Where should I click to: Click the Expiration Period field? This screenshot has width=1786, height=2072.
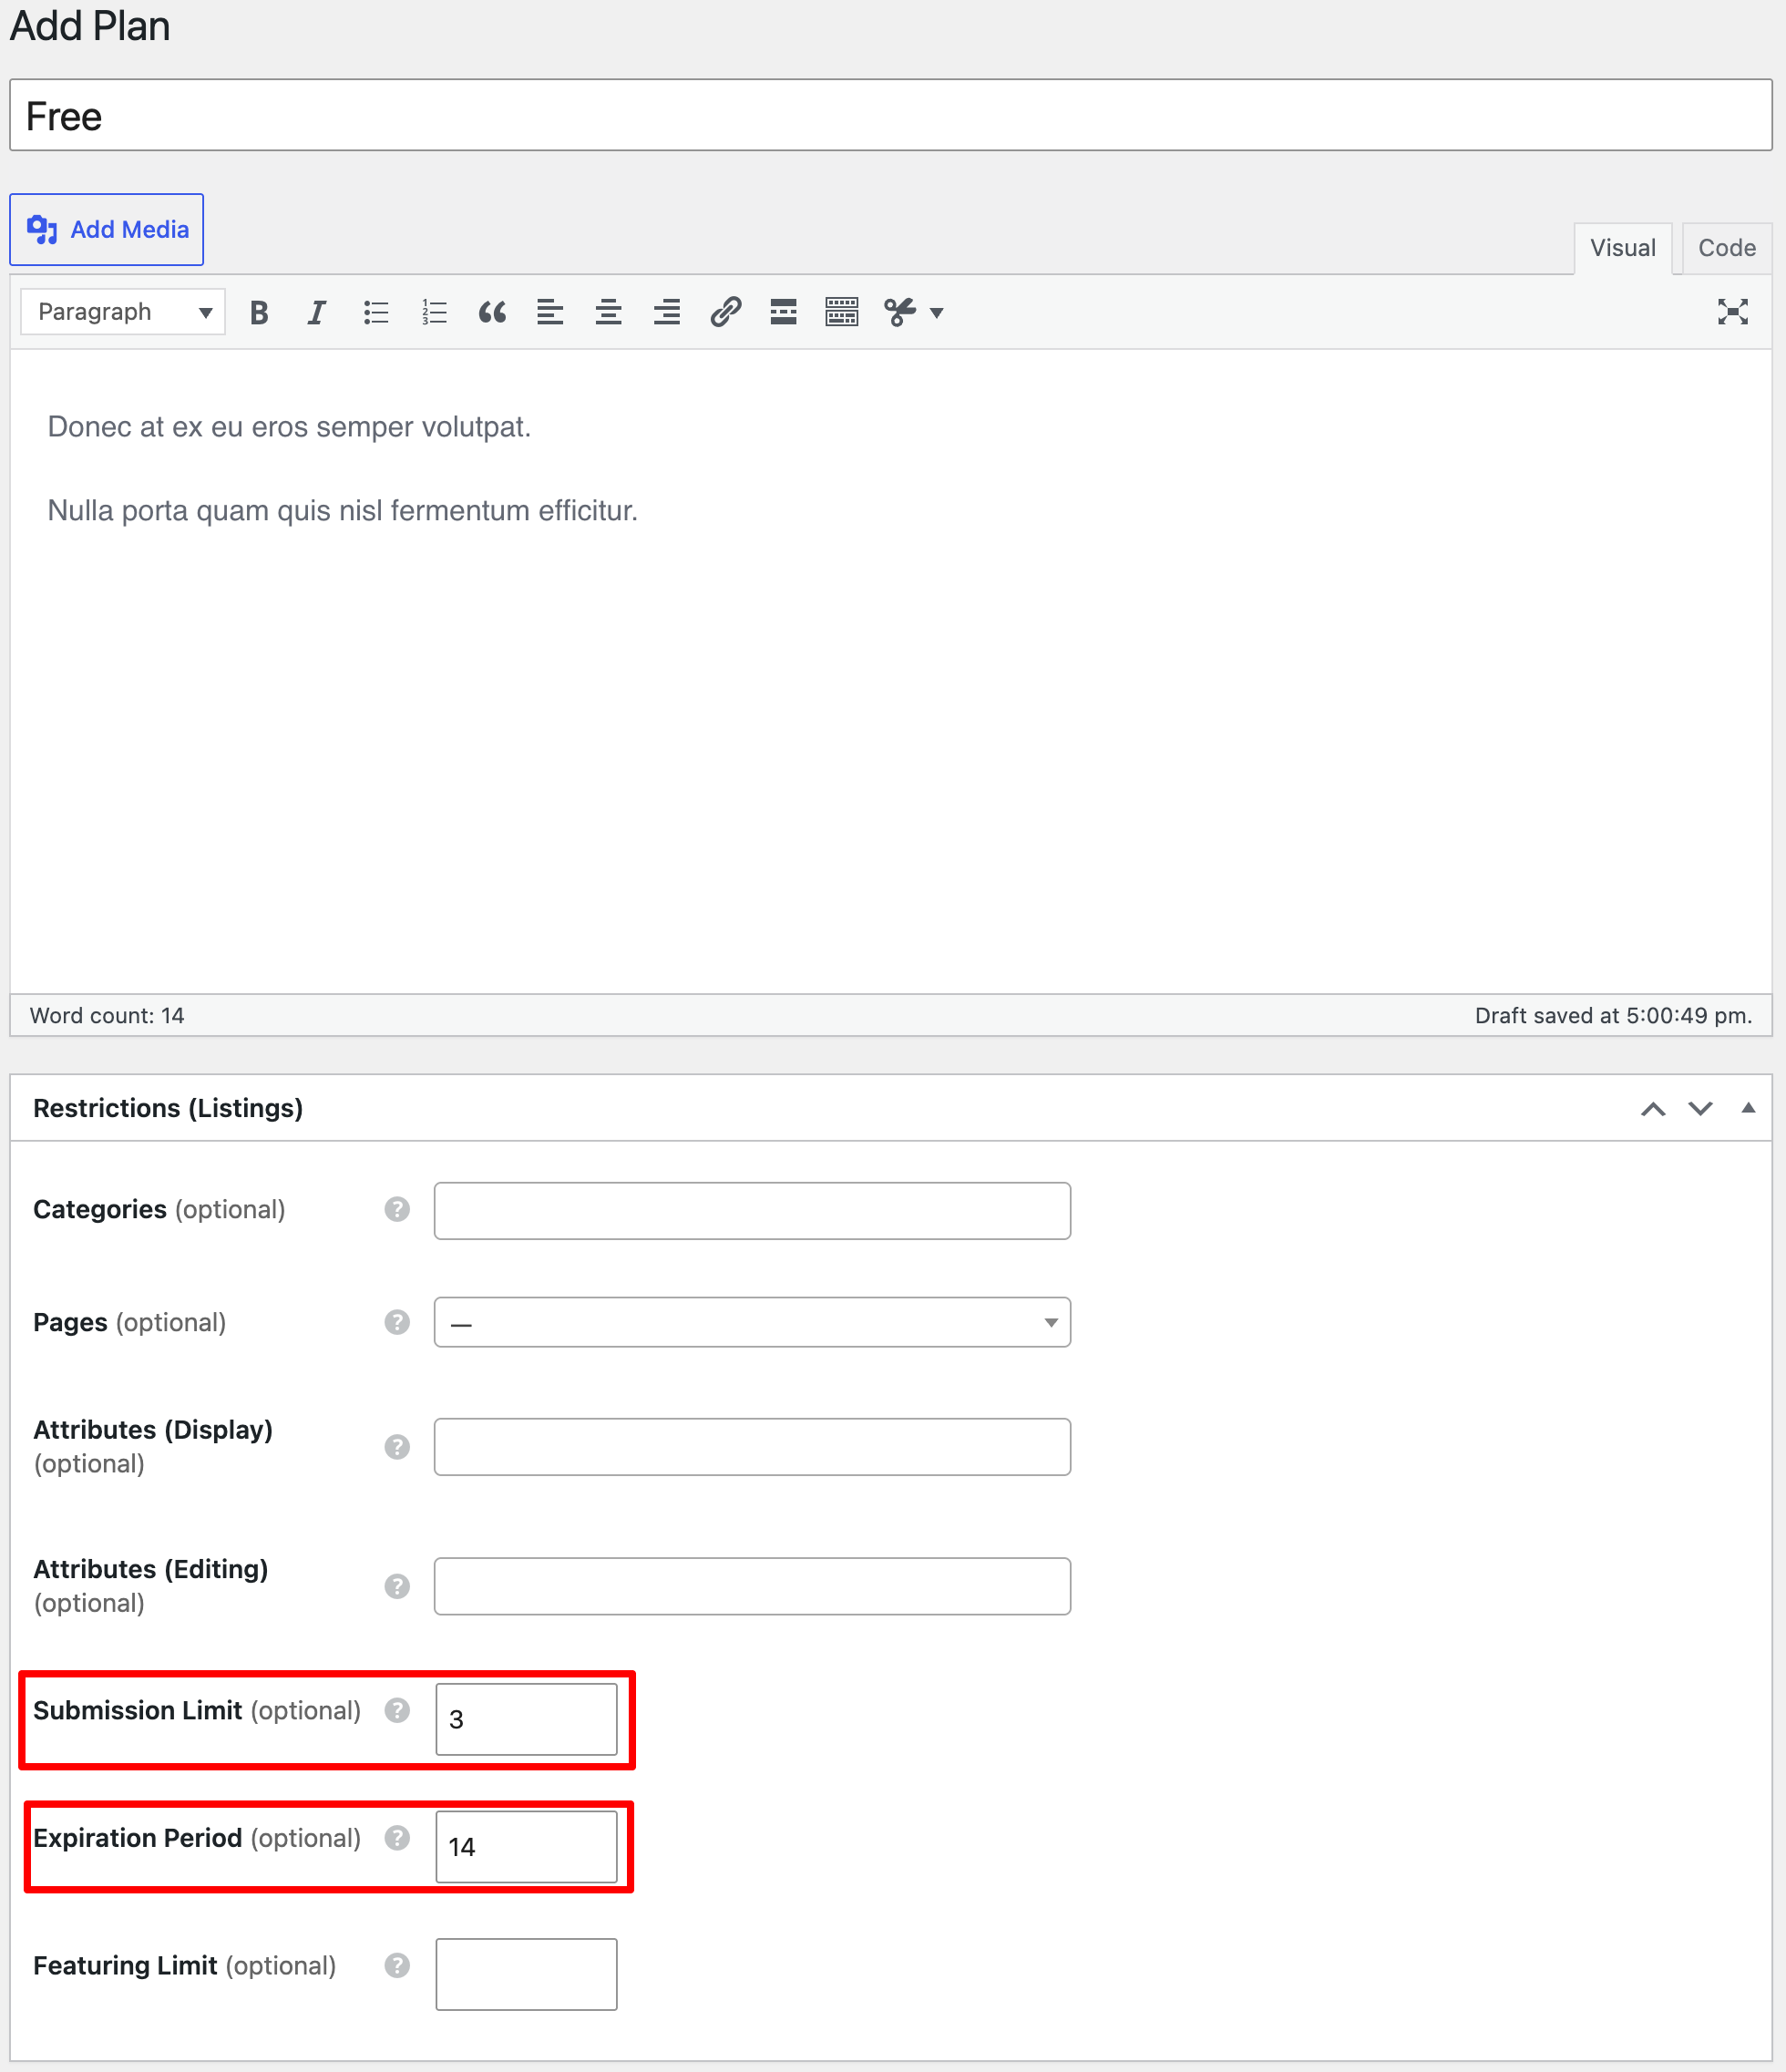526,1847
